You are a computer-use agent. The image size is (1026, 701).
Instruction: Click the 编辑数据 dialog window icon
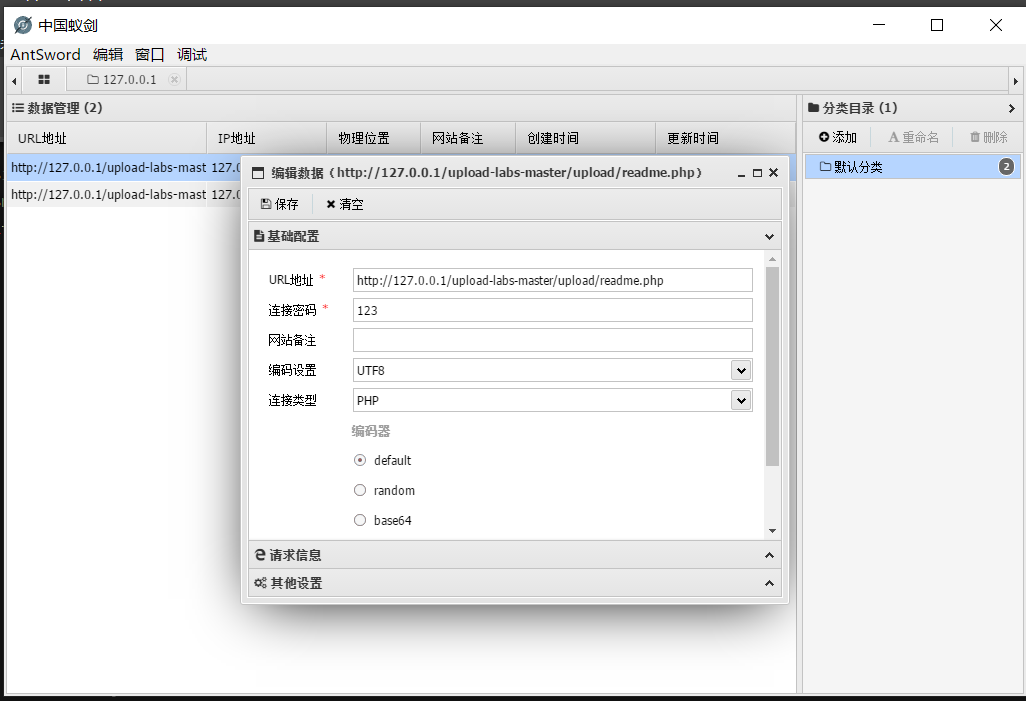(258, 173)
